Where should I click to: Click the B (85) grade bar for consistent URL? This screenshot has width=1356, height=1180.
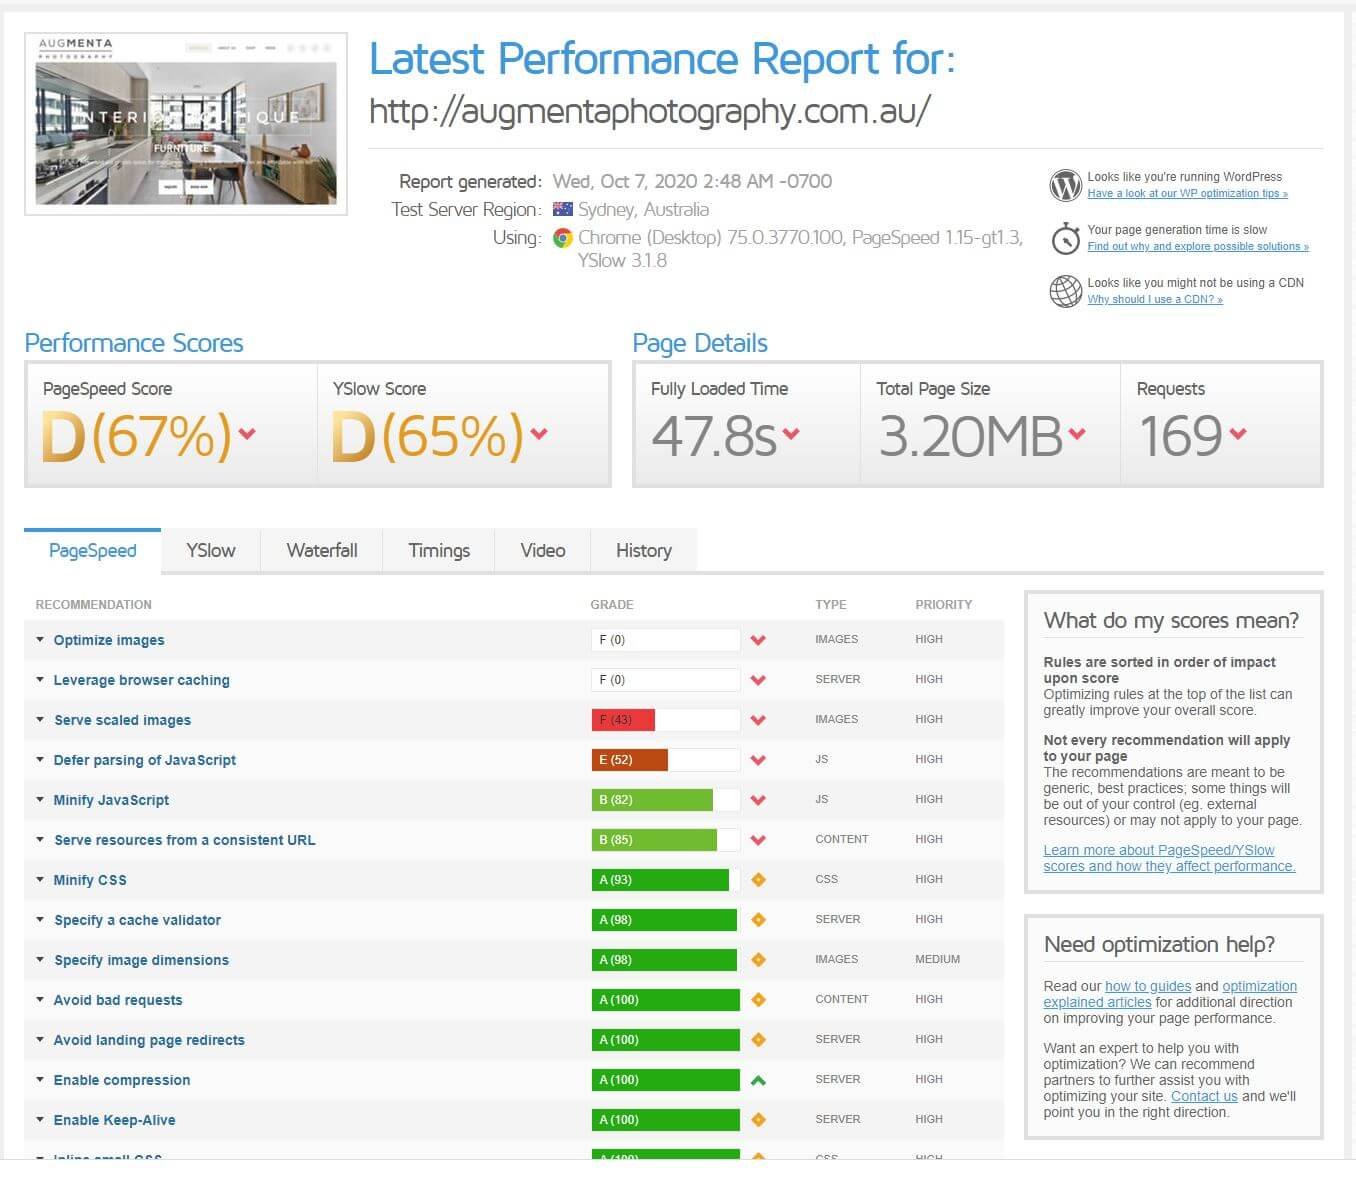(x=665, y=840)
